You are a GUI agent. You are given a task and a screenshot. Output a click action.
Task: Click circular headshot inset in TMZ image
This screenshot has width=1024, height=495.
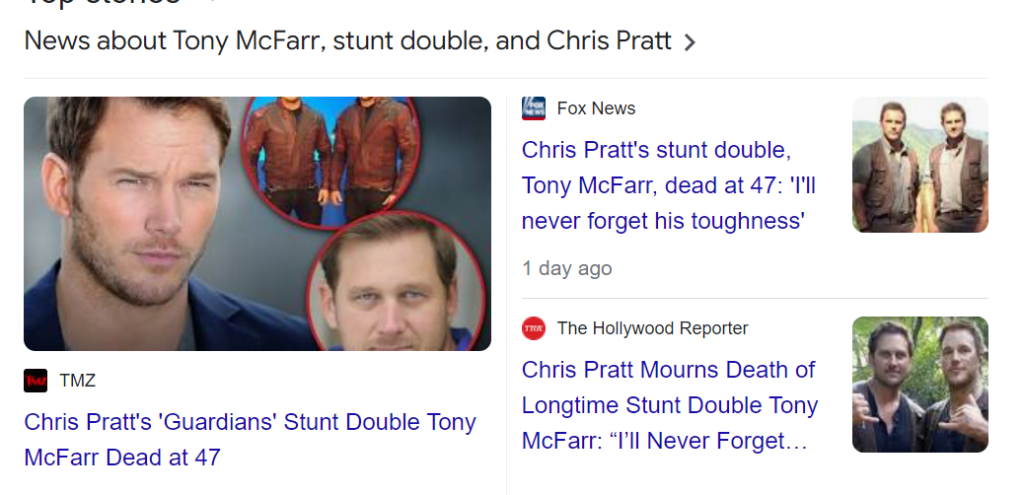click(396, 285)
